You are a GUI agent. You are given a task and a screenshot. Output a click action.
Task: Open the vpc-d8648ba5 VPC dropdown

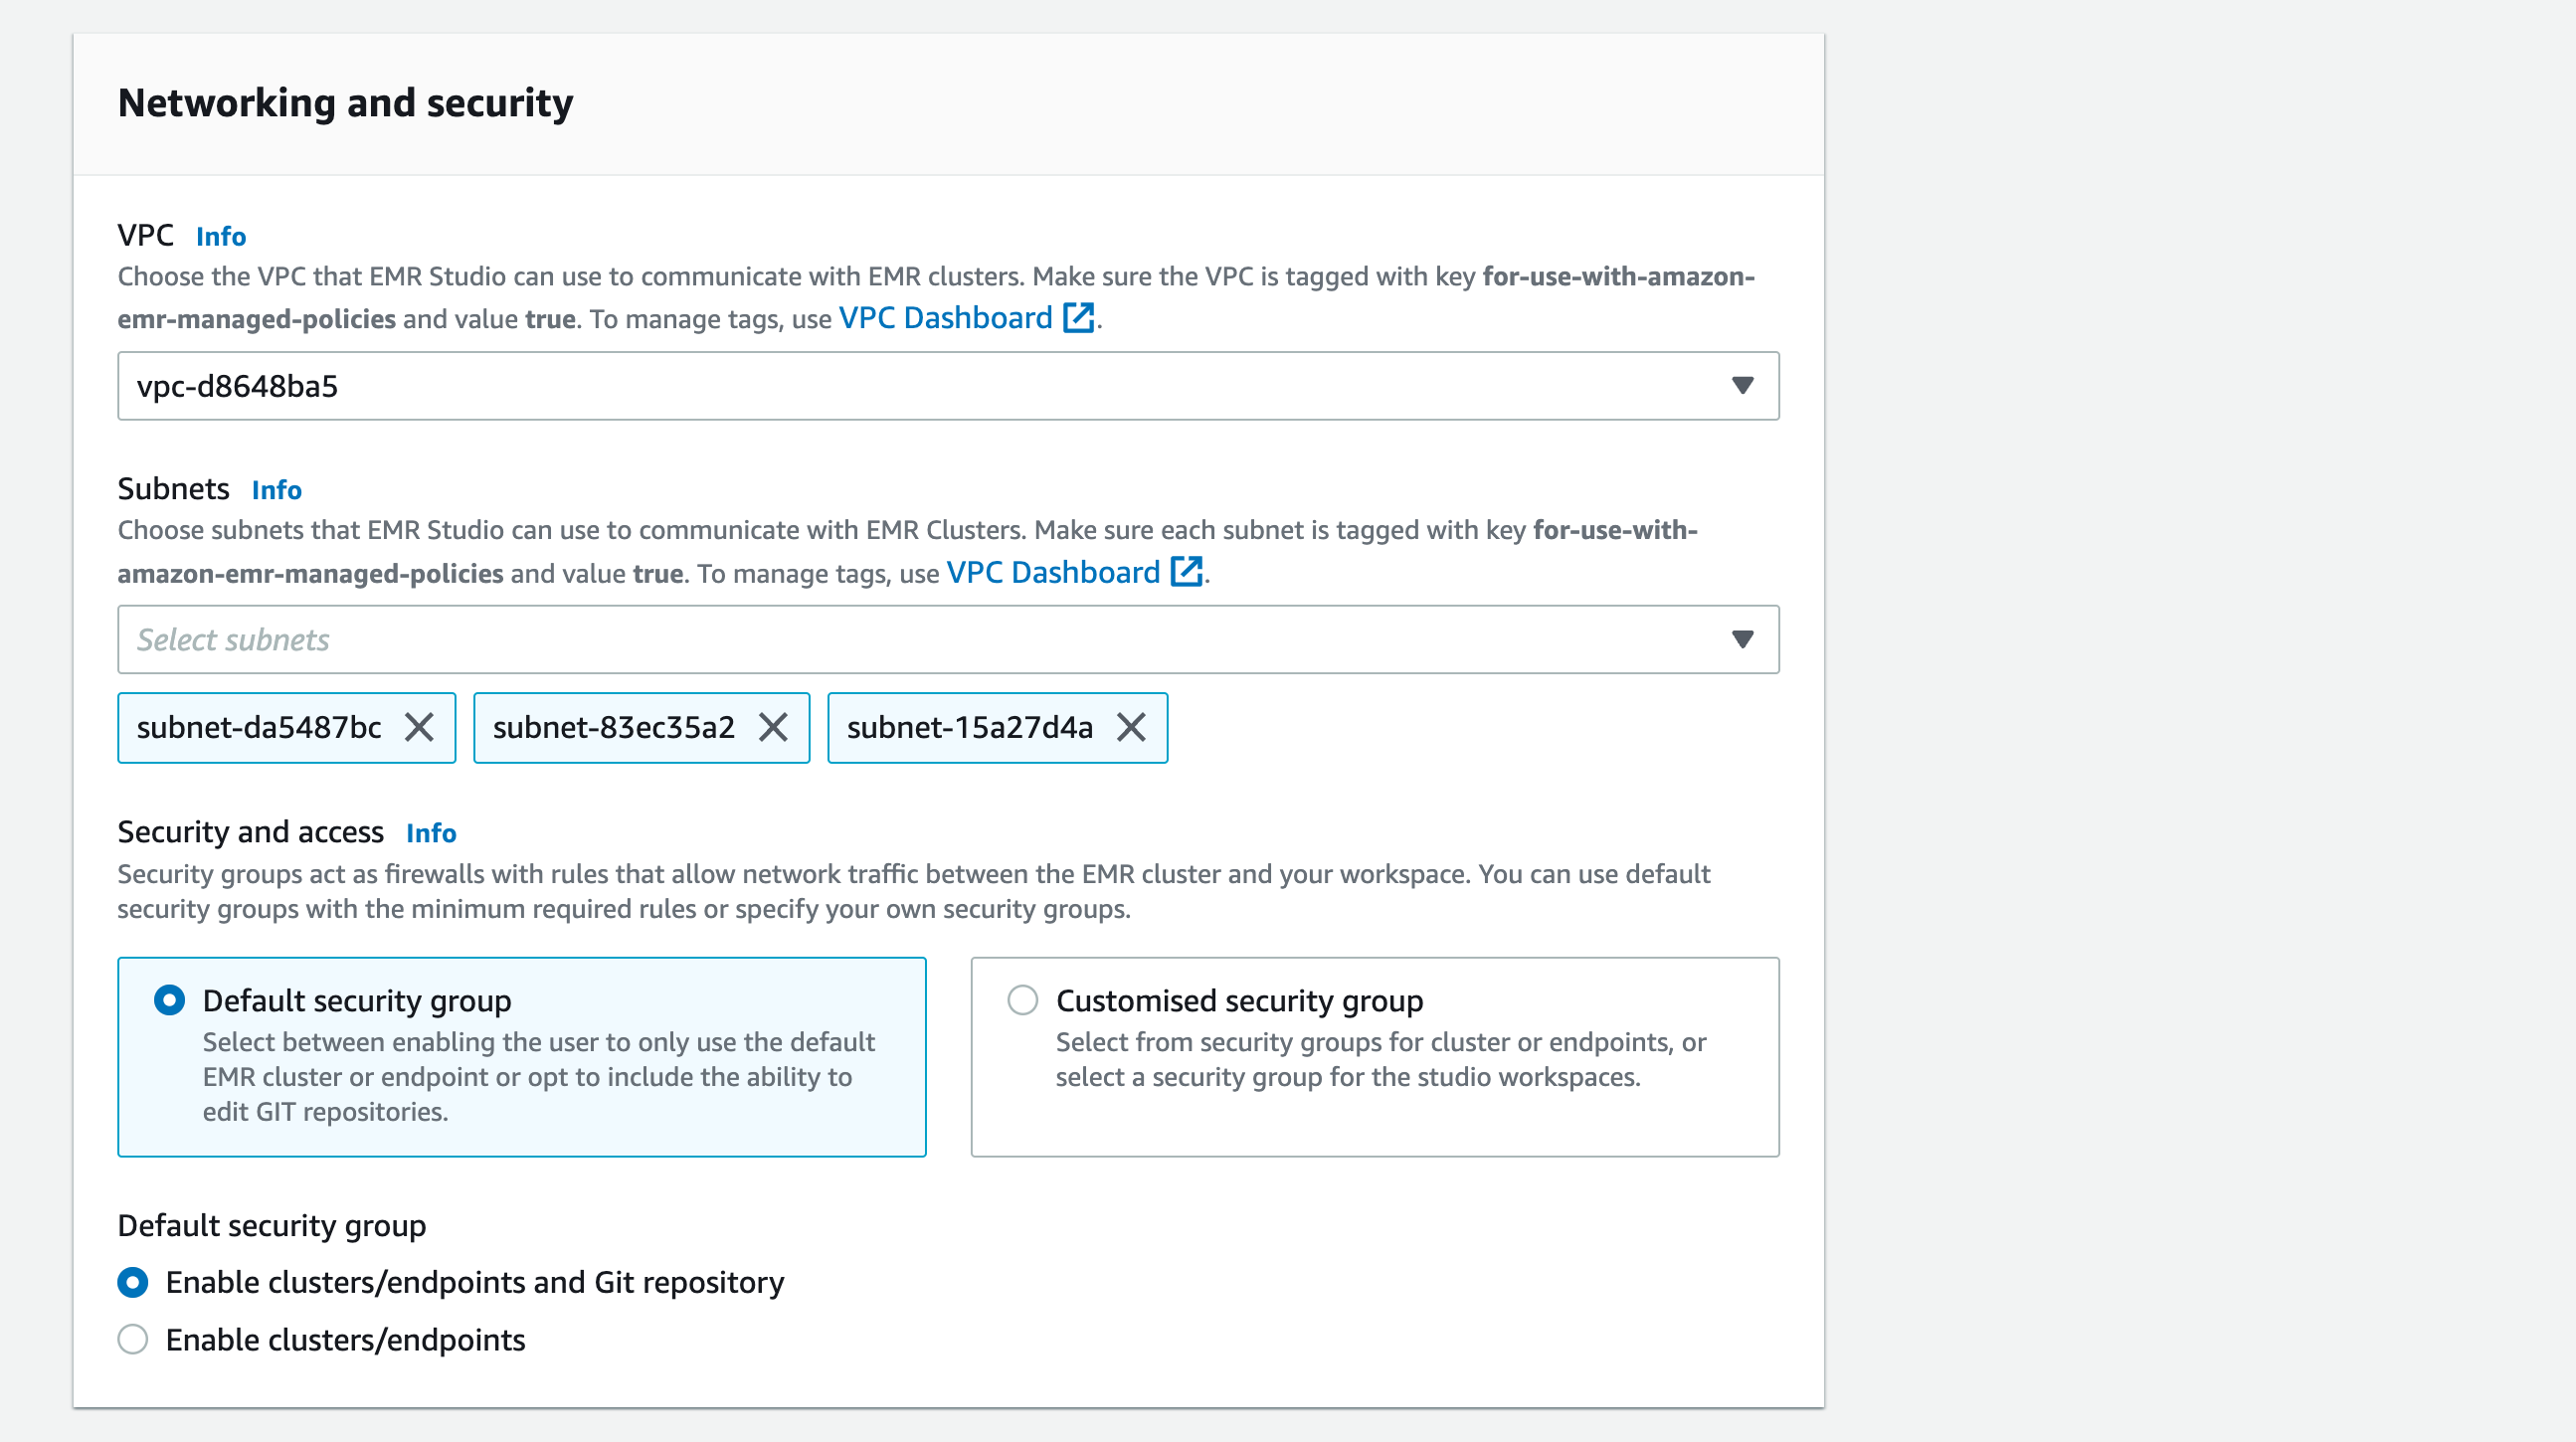tap(900, 385)
